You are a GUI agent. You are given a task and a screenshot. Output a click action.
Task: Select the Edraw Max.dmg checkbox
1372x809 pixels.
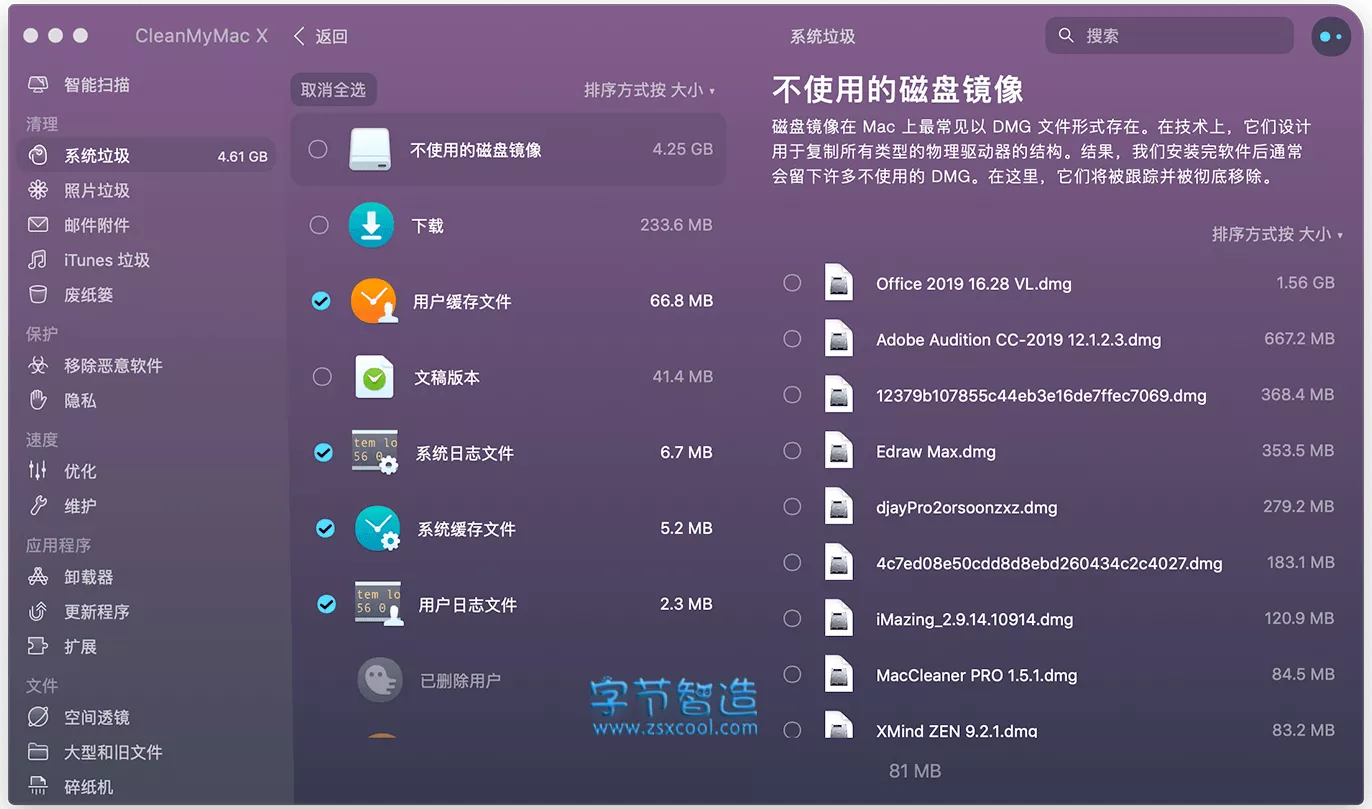point(792,451)
